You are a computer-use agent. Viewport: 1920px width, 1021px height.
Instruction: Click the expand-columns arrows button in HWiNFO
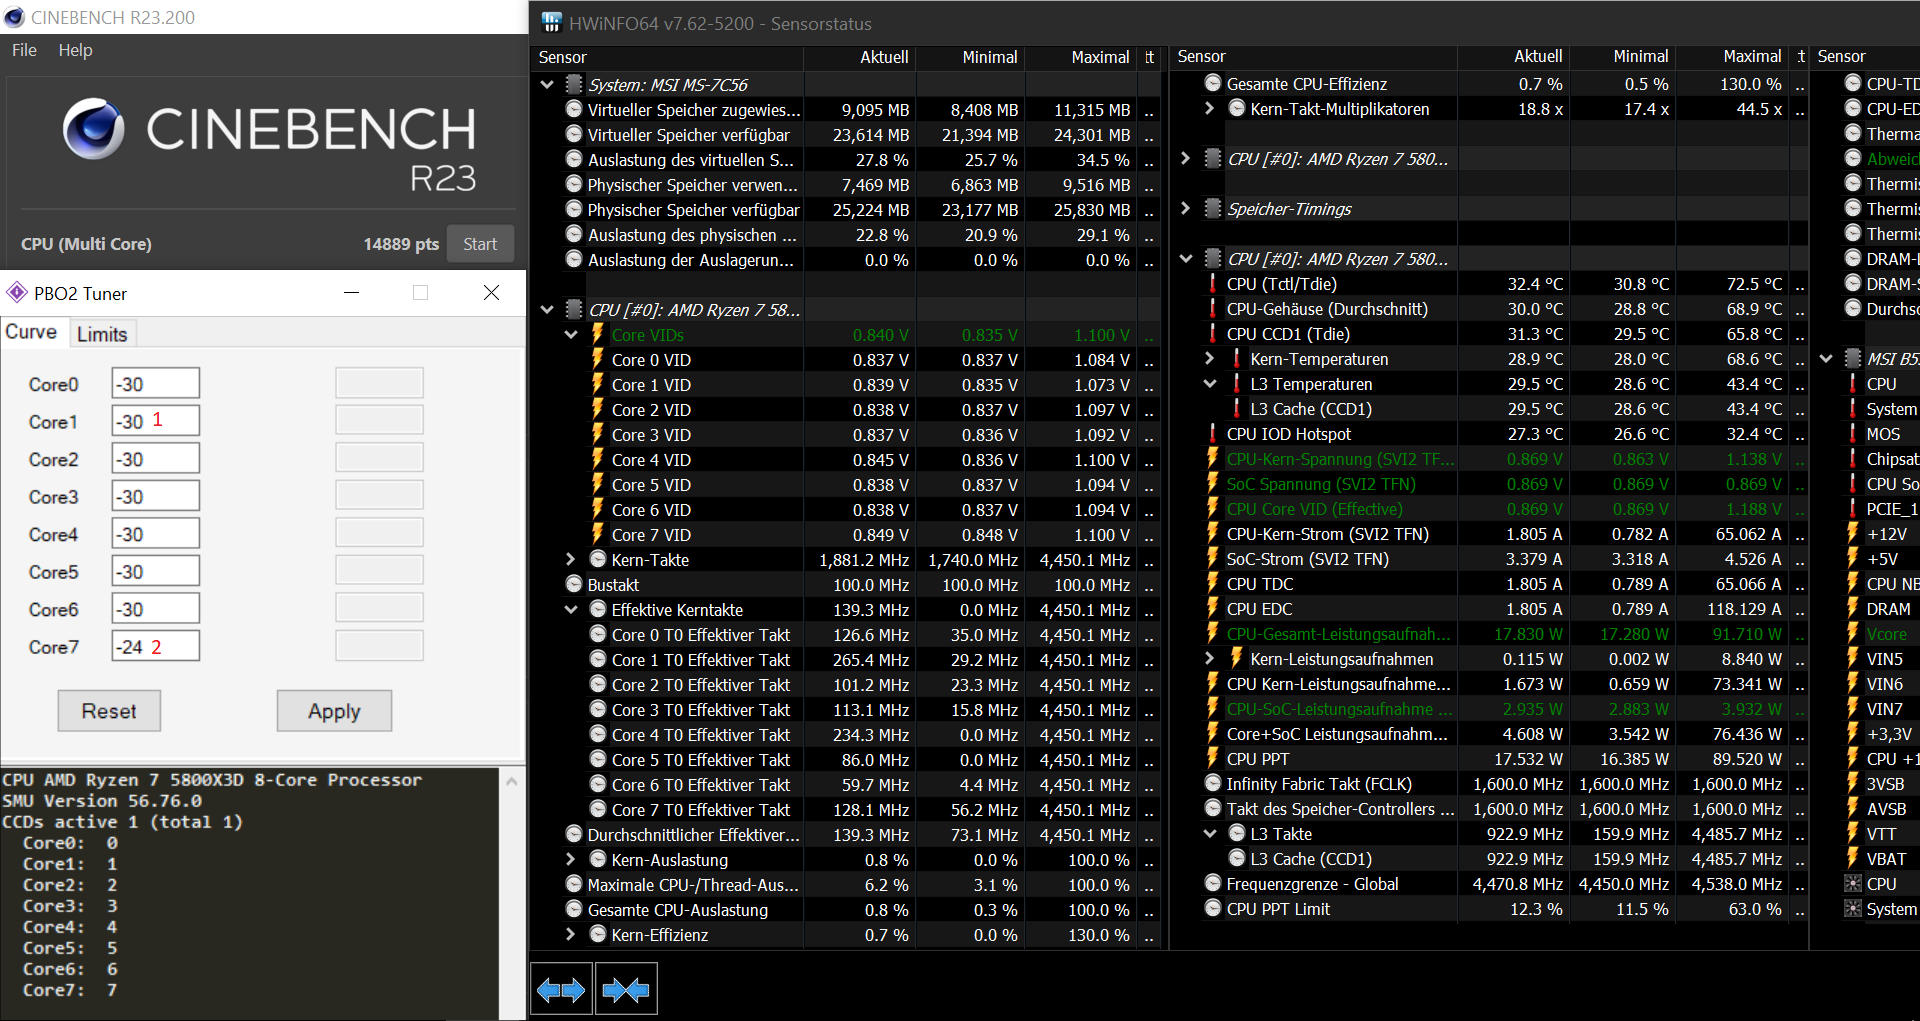(561, 990)
